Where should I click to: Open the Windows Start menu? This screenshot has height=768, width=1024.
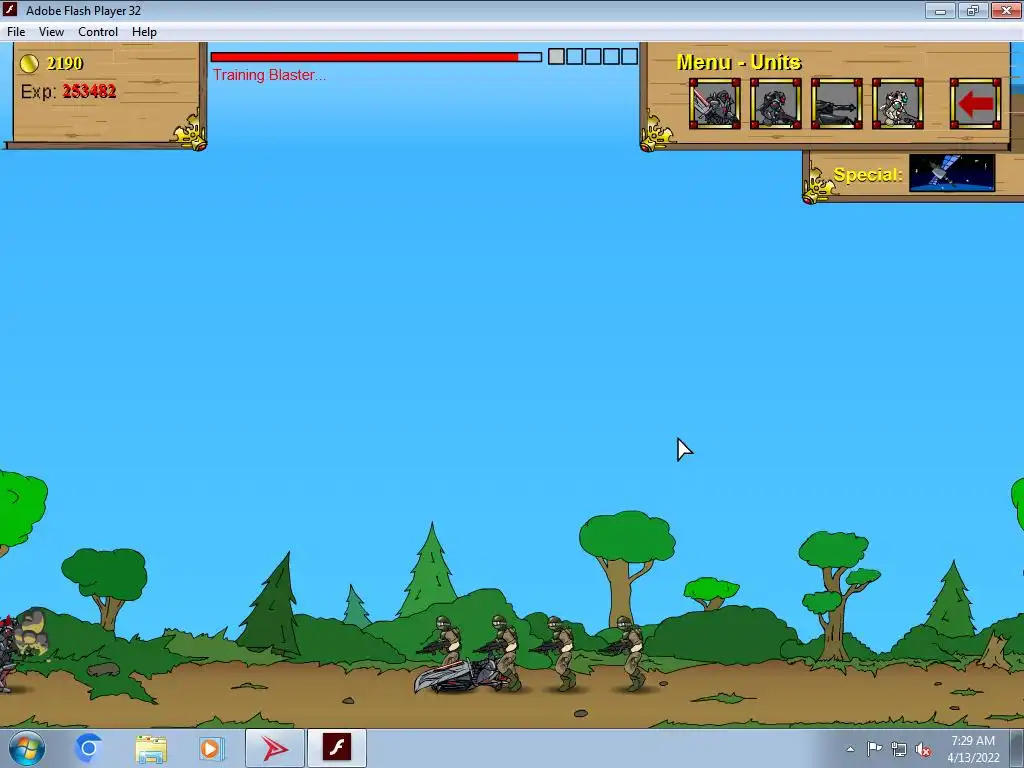[x=27, y=748]
